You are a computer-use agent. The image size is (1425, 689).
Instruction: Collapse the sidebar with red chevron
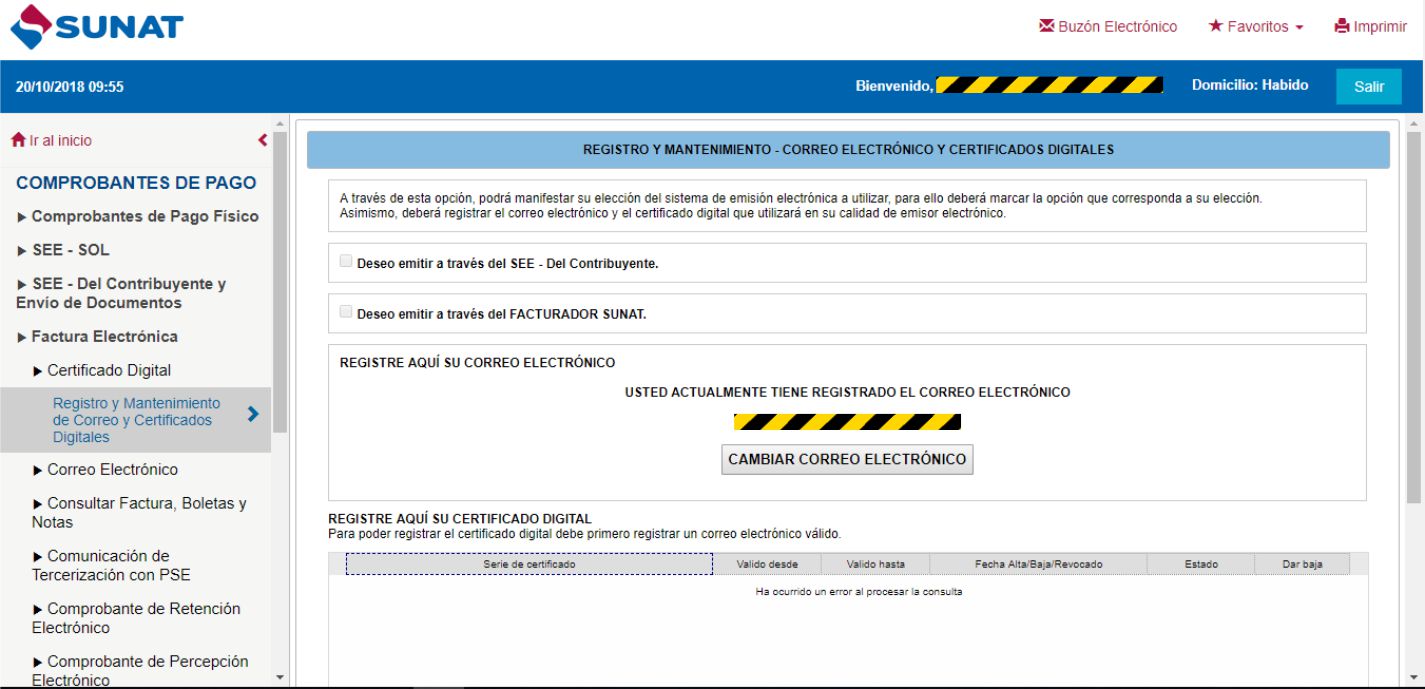click(x=263, y=141)
